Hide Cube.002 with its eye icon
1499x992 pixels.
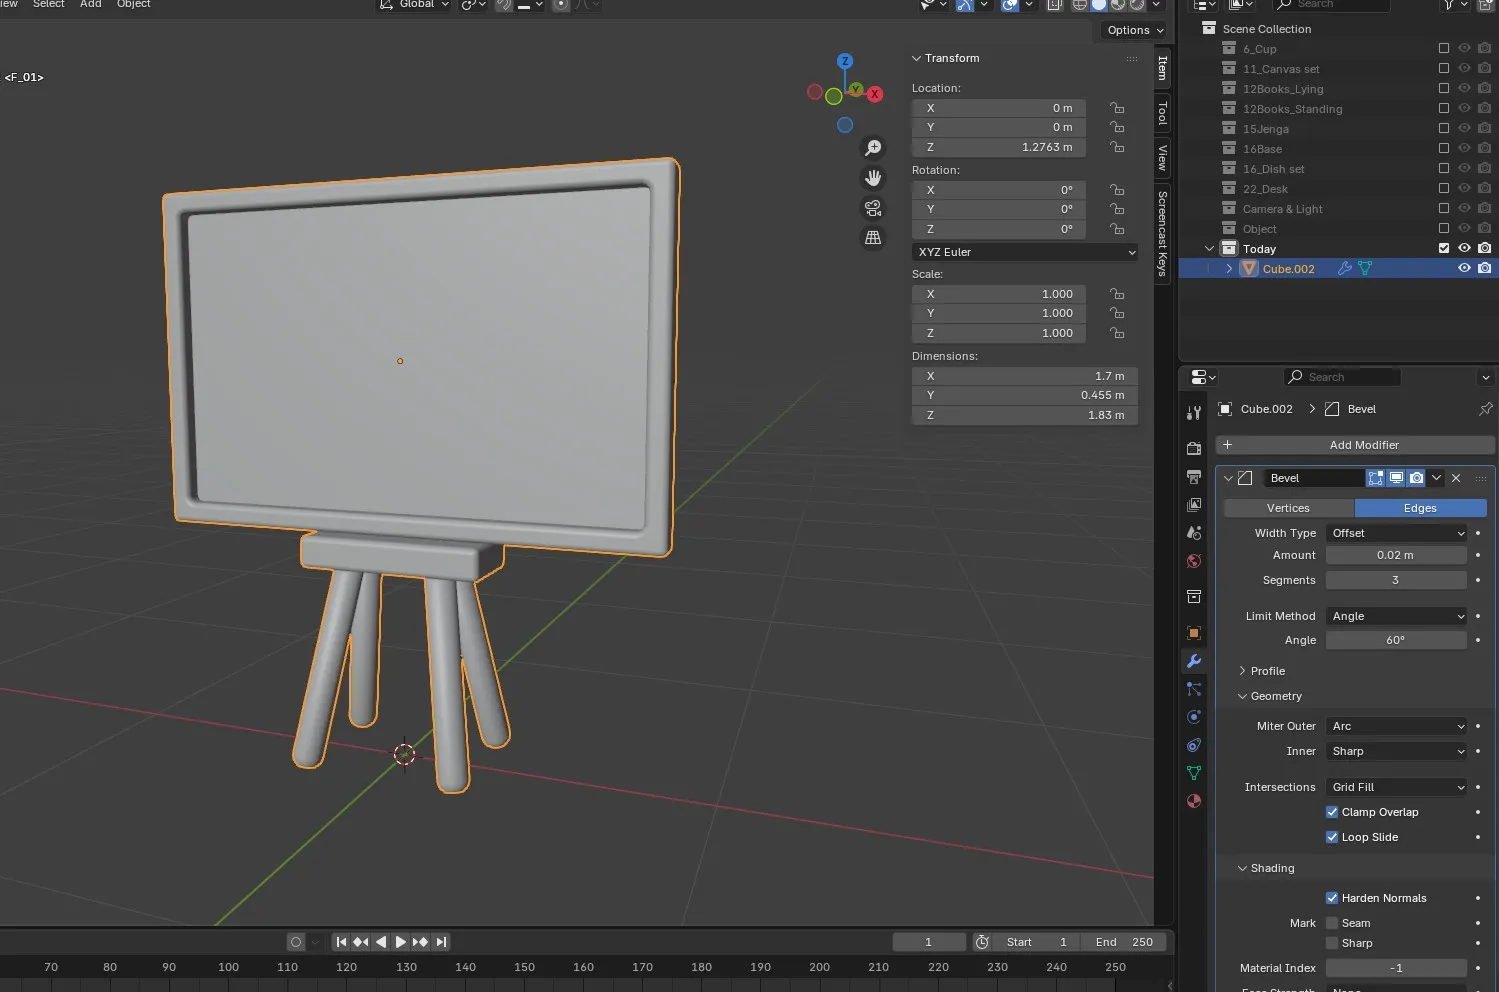point(1464,268)
